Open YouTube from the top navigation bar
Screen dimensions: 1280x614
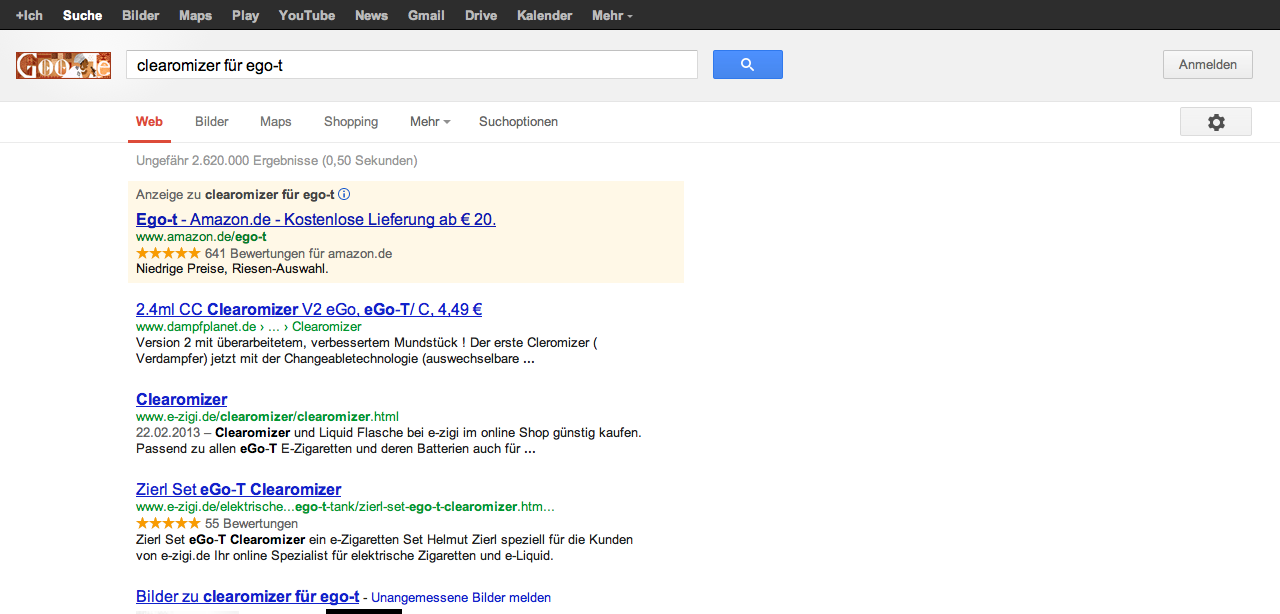point(307,15)
